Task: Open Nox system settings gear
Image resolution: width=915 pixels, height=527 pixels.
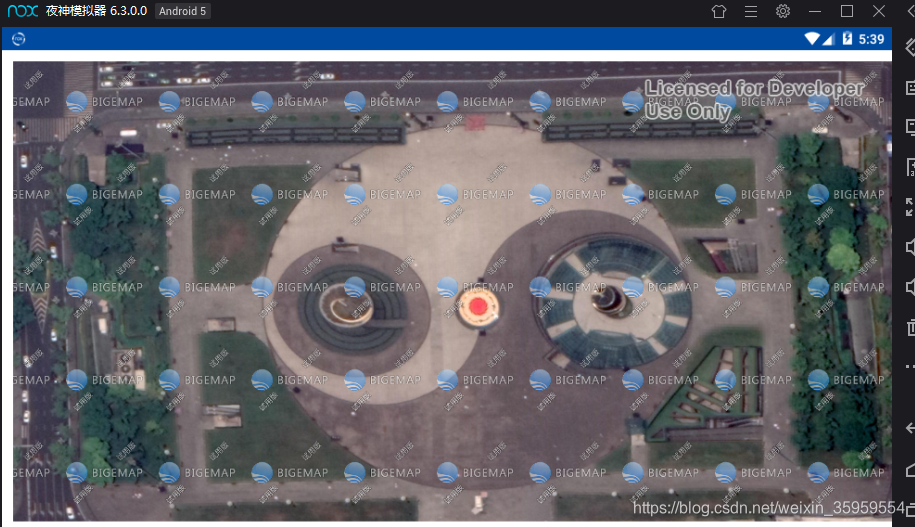Action: pos(783,11)
